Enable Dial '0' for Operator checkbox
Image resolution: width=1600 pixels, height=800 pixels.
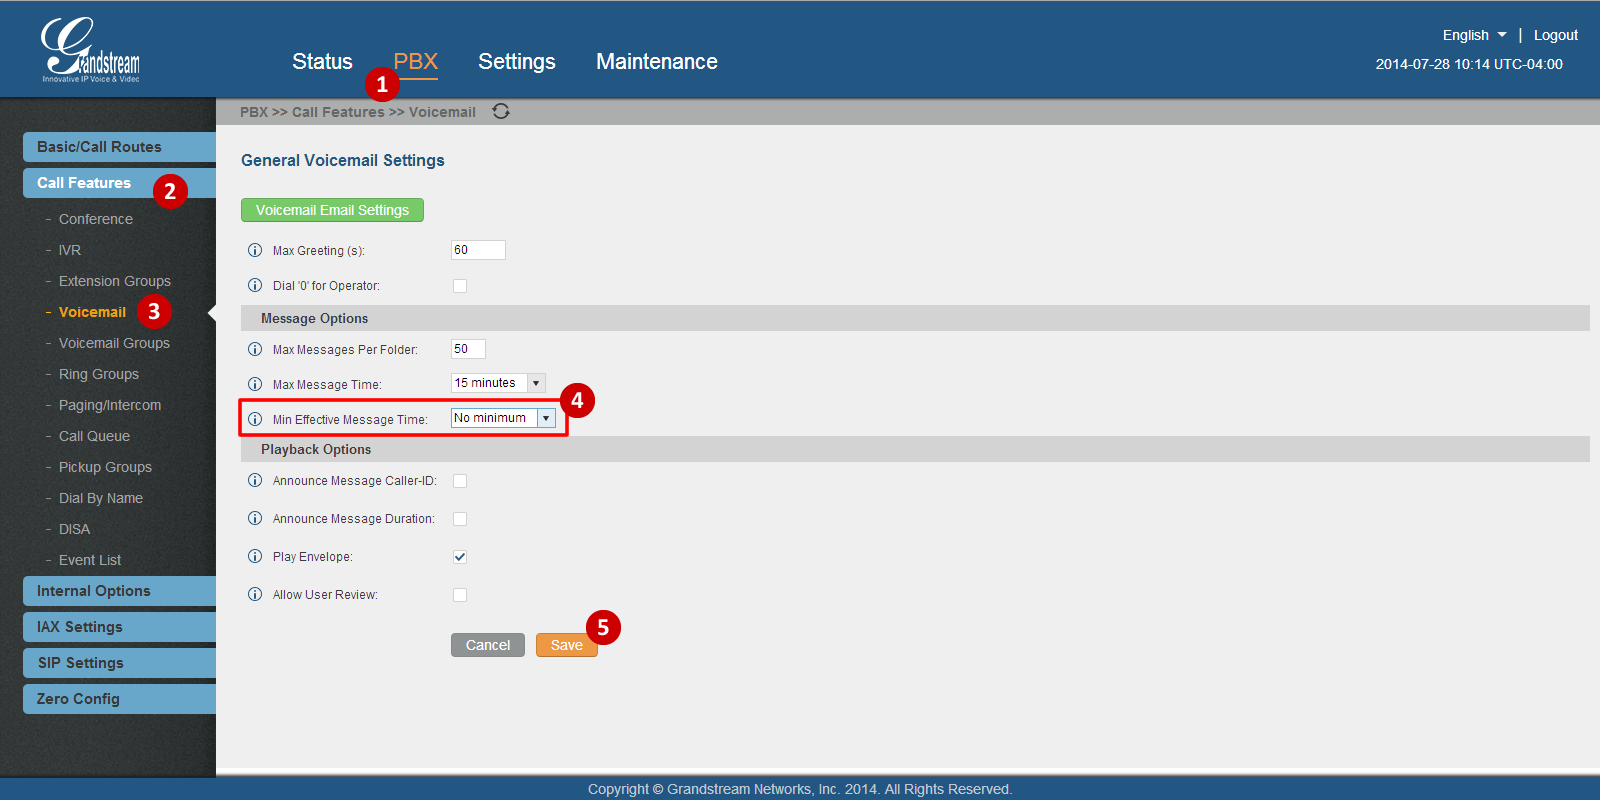pos(460,286)
